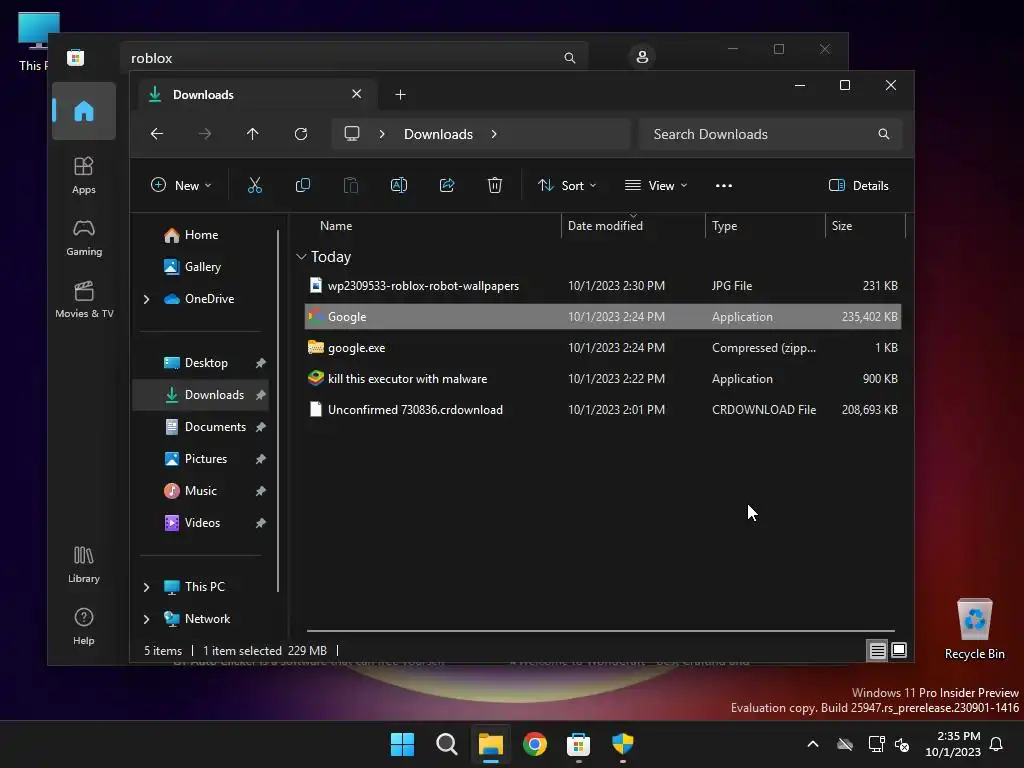Screen dimensions: 1024x768
Task: Open Windows Security shield on taskbar
Action: (623, 744)
